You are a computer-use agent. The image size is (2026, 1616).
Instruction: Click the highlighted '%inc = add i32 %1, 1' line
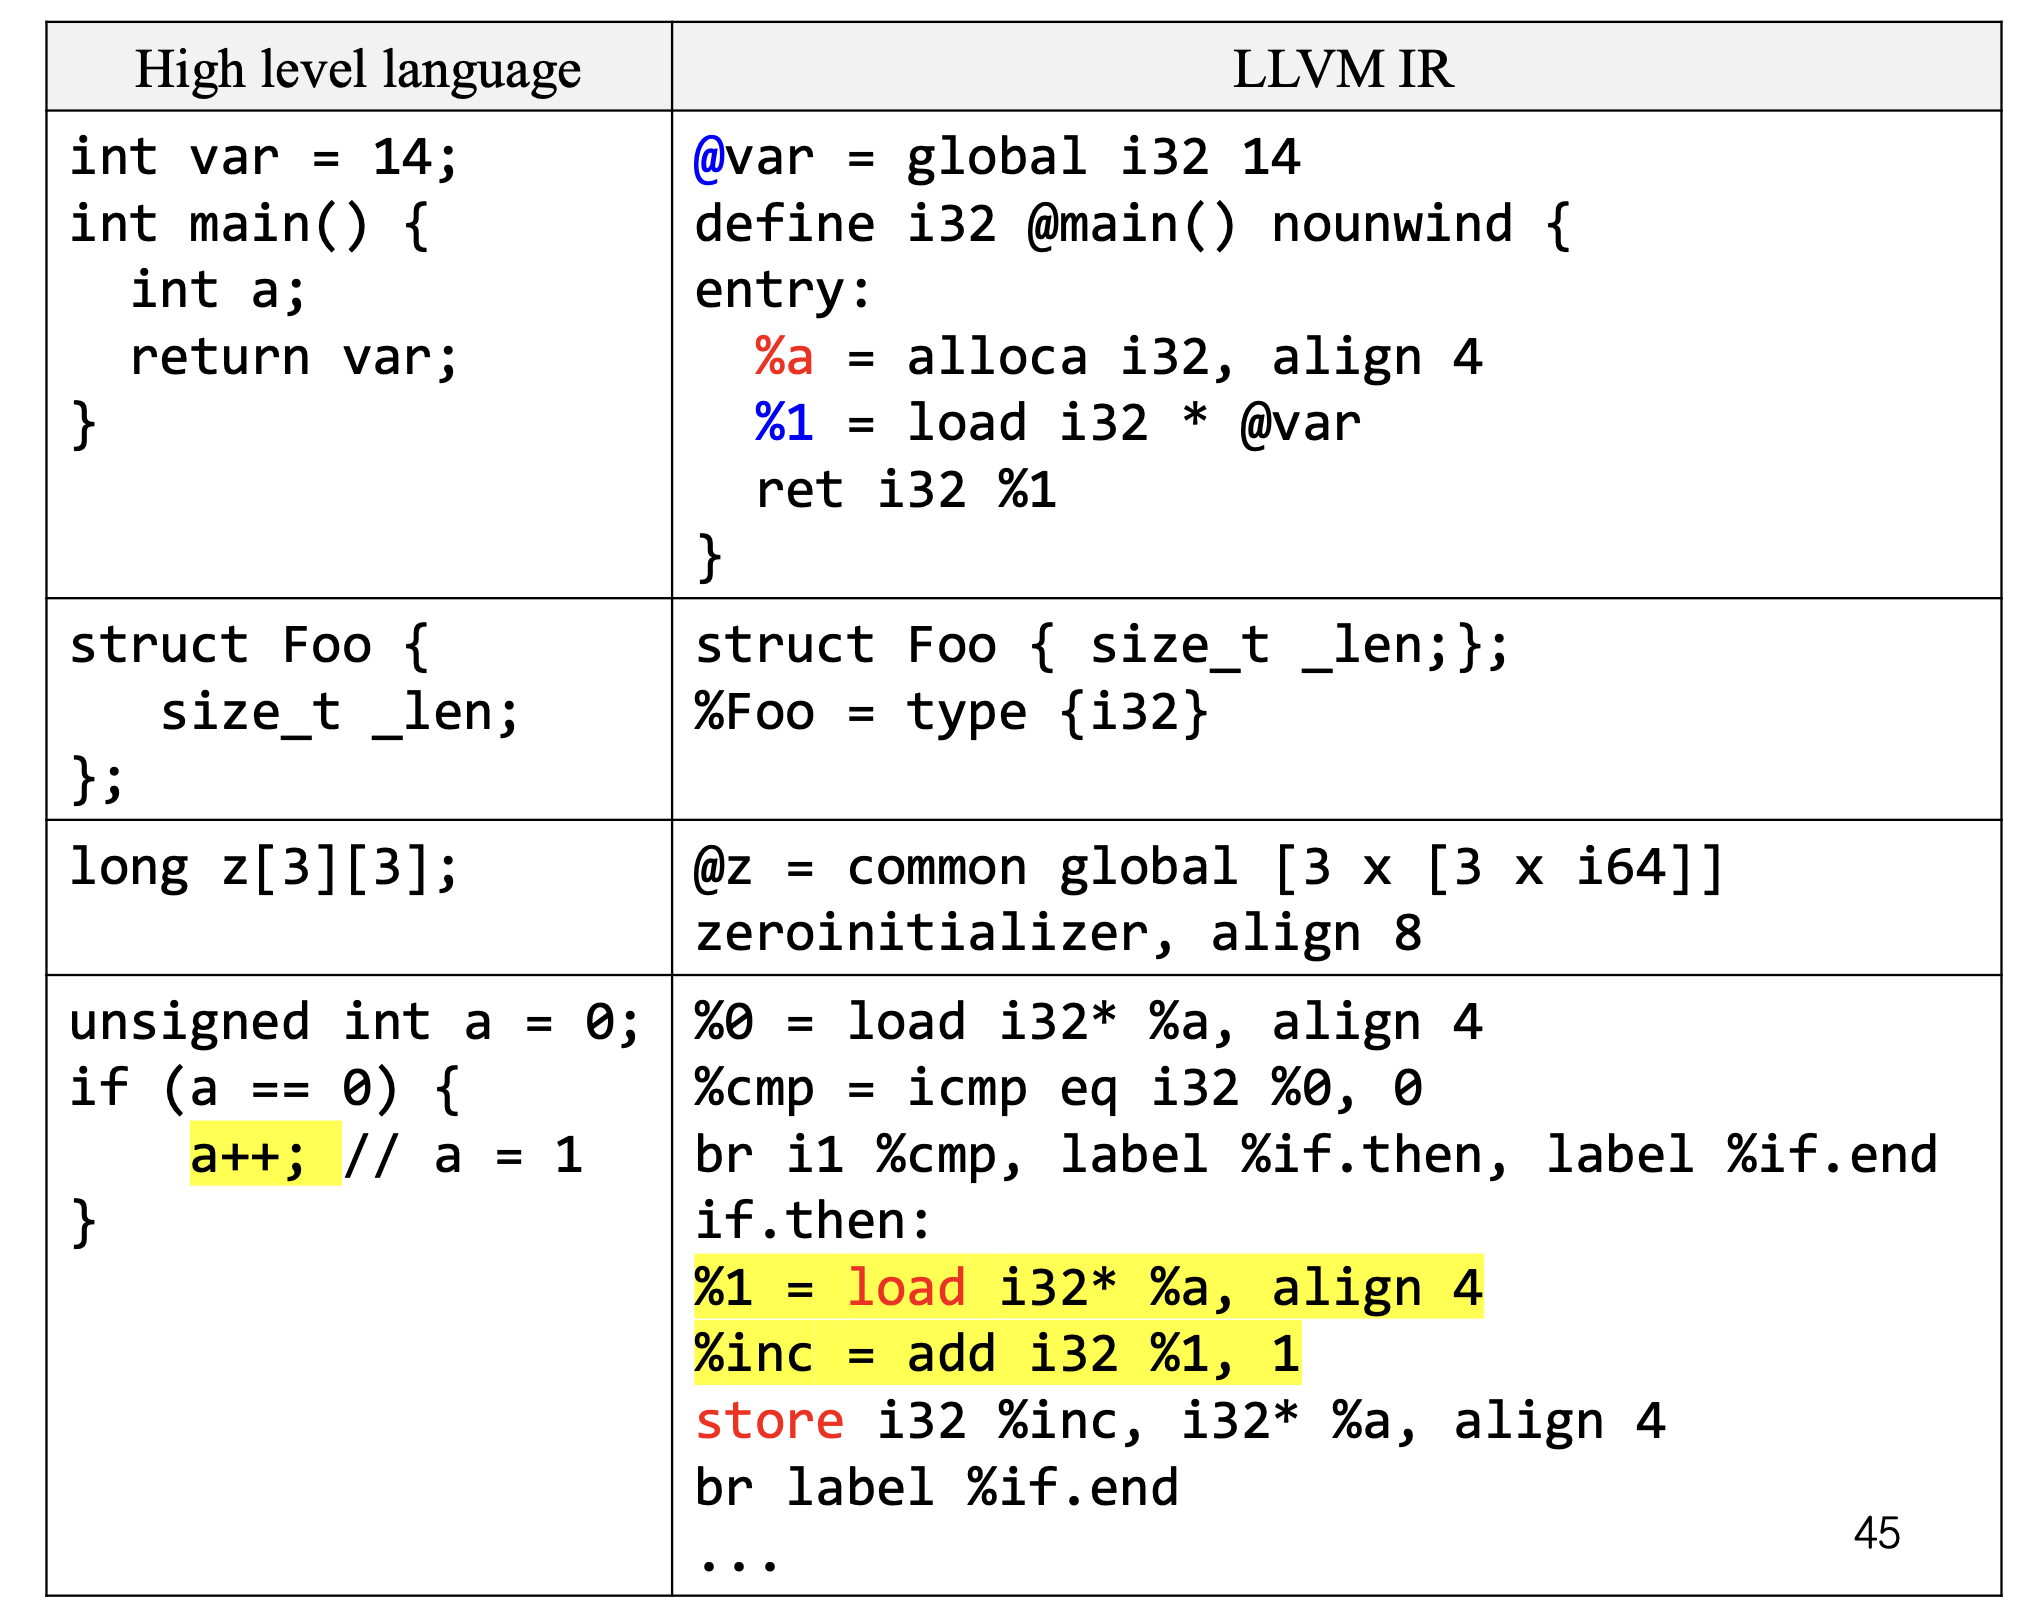pyautogui.click(x=996, y=1355)
